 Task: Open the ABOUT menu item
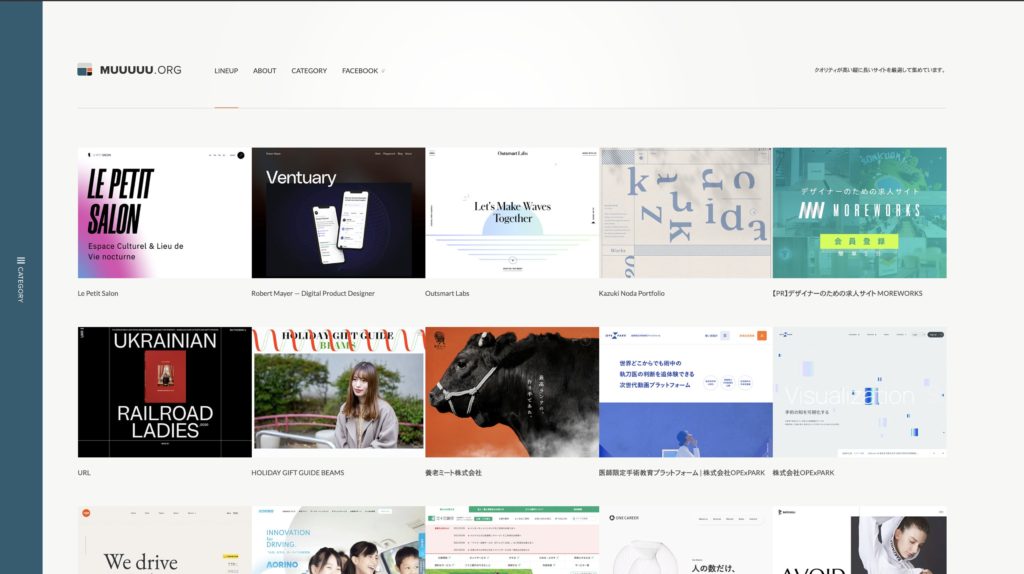point(264,71)
